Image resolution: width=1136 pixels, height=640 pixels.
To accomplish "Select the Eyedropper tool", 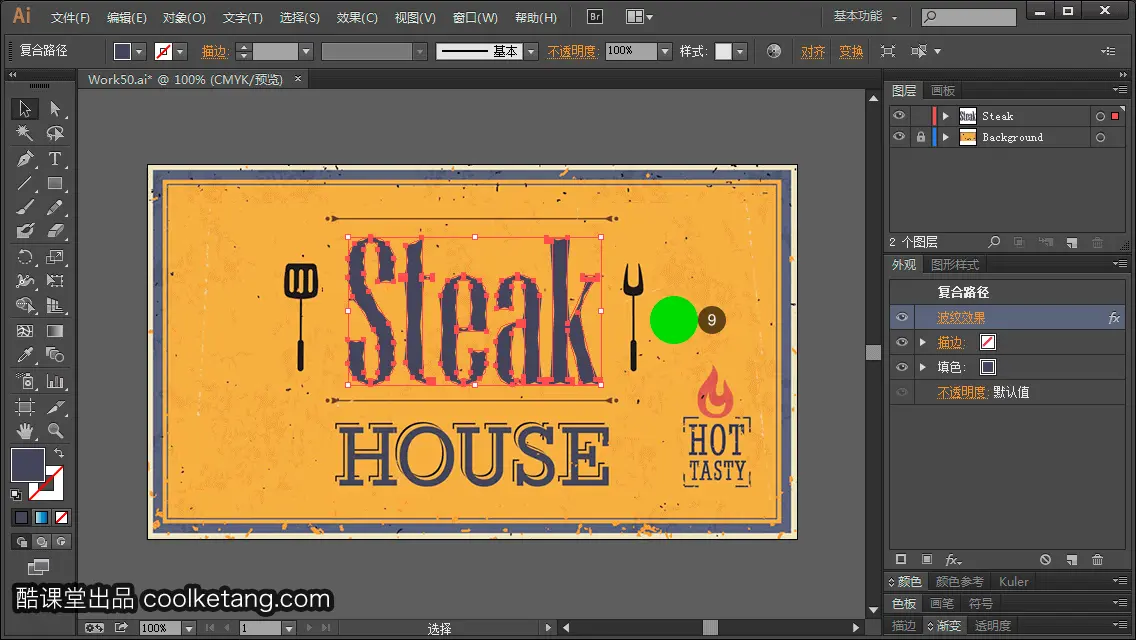I will tap(25, 355).
